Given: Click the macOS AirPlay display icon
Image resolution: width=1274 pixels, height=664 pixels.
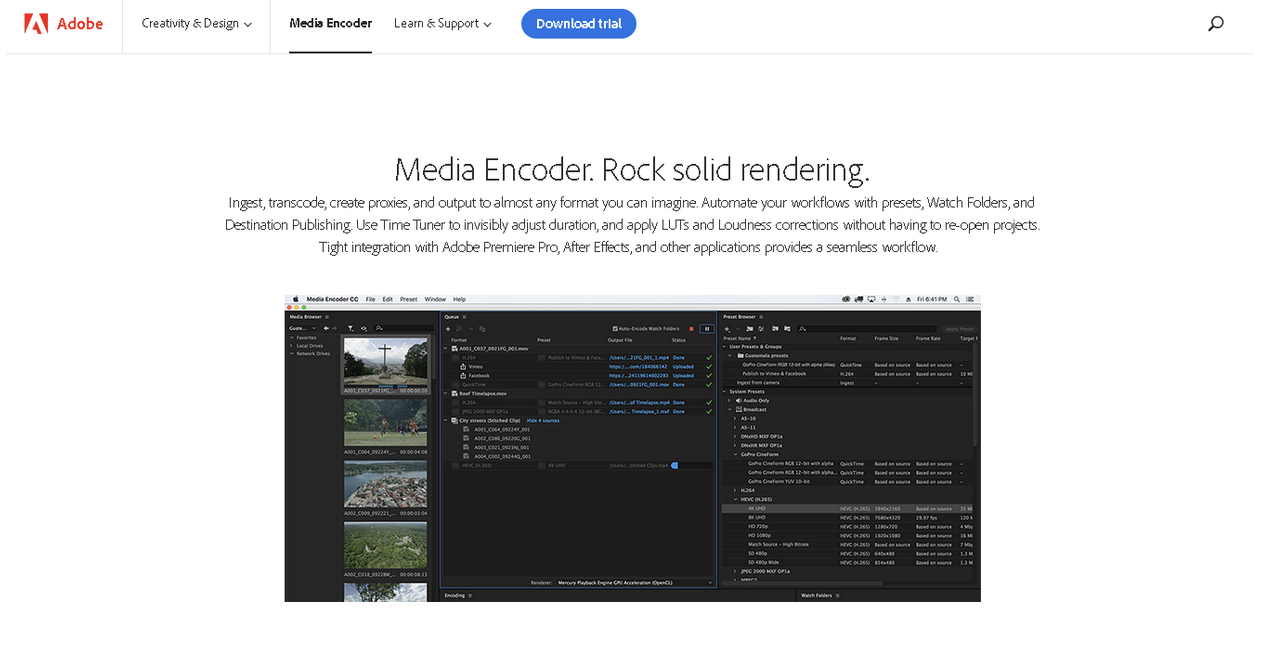Looking at the screenshot, I should coord(871,299).
